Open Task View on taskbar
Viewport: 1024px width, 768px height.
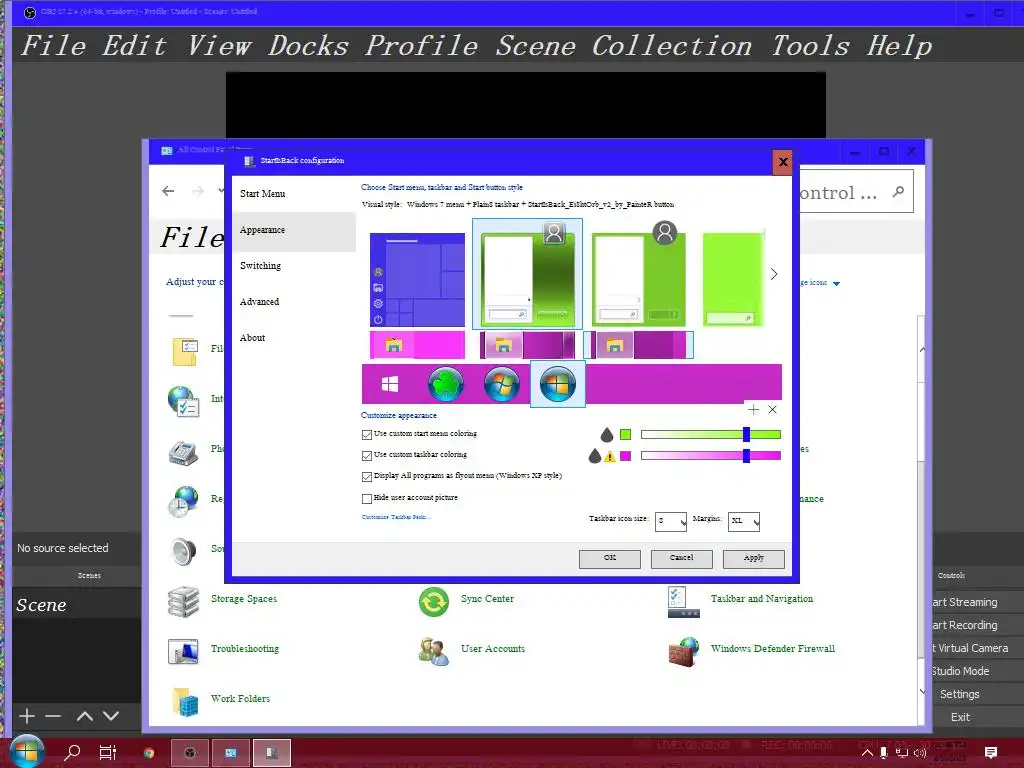pos(108,752)
